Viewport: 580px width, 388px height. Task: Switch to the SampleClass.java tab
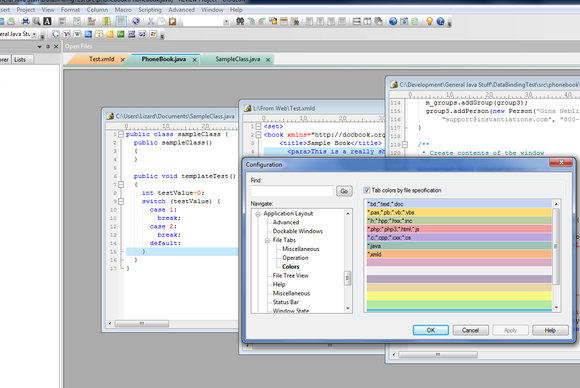point(238,59)
